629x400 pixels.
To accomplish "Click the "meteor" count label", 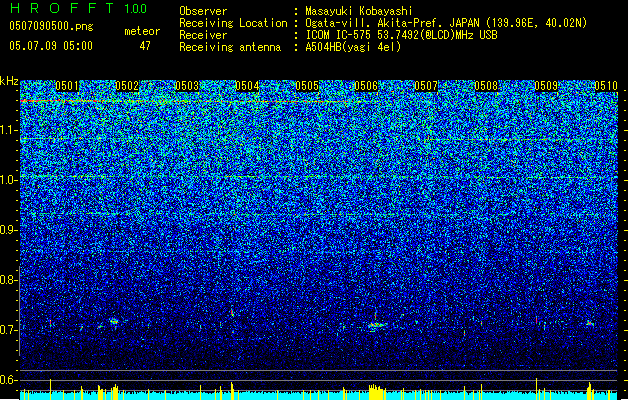I will click(x=142, y=31).
